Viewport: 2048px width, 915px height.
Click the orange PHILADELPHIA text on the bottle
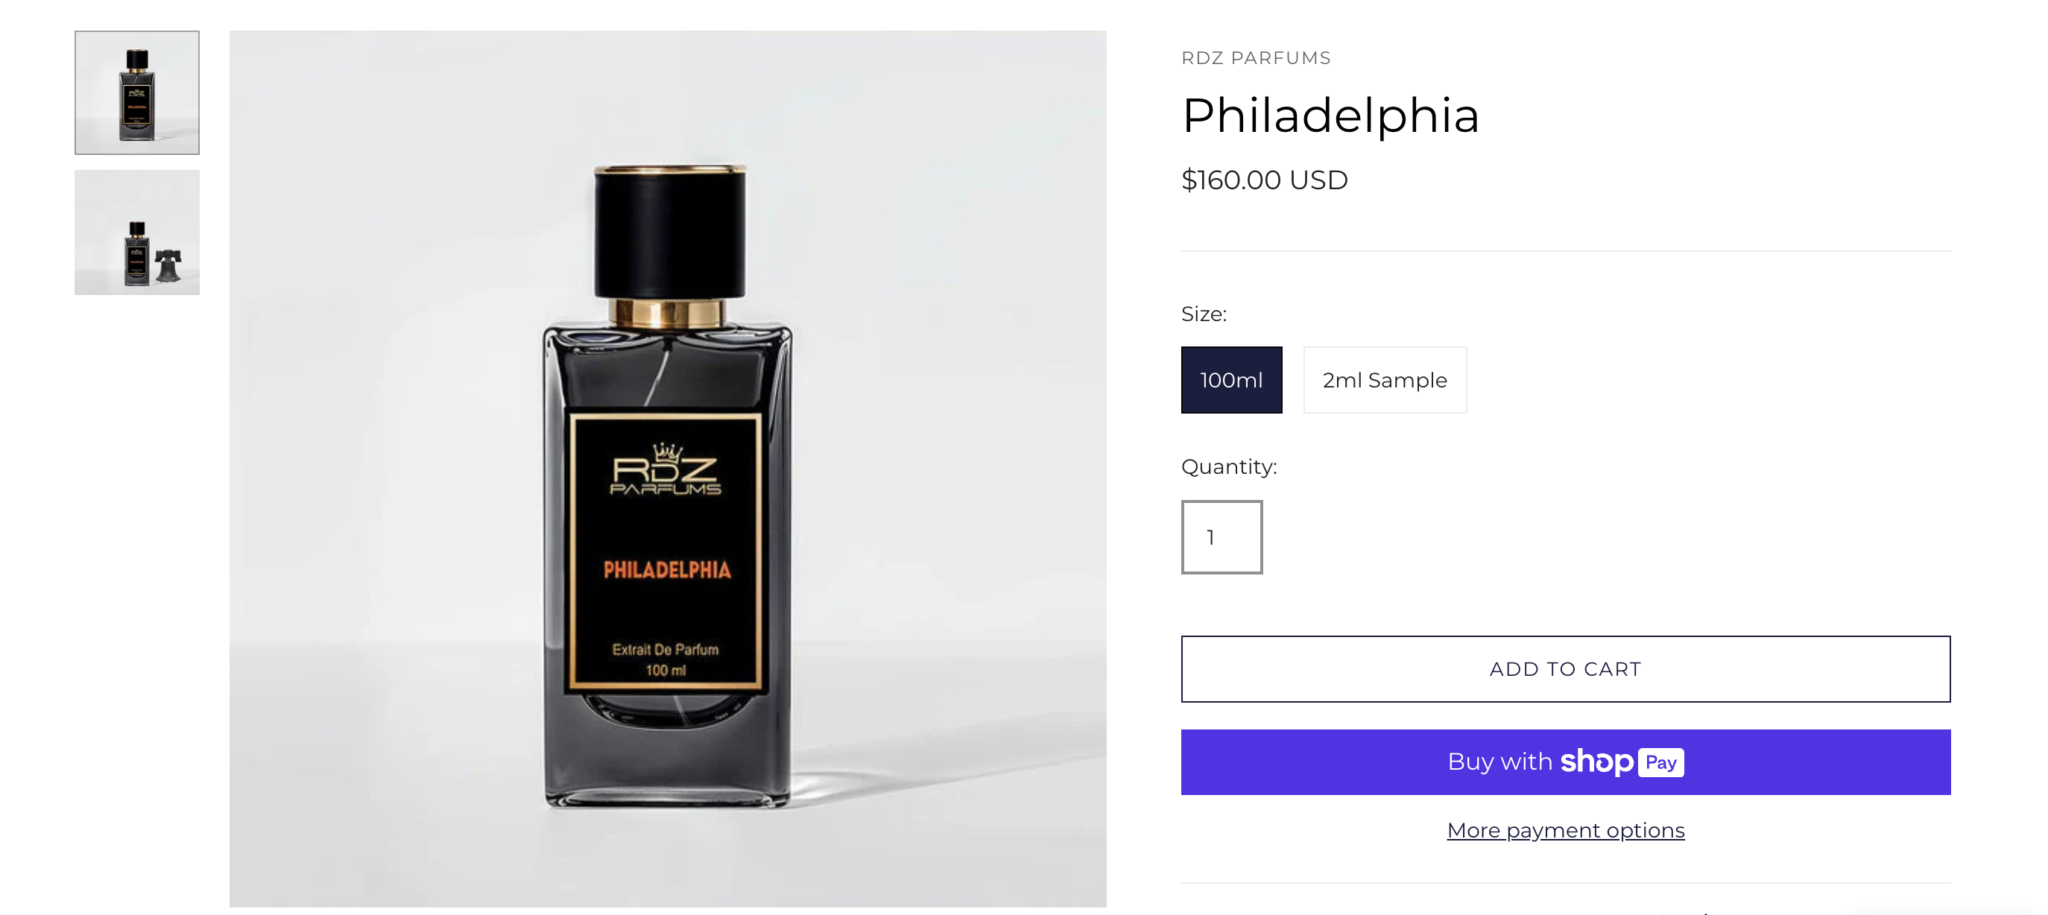(x=667, y=570)
